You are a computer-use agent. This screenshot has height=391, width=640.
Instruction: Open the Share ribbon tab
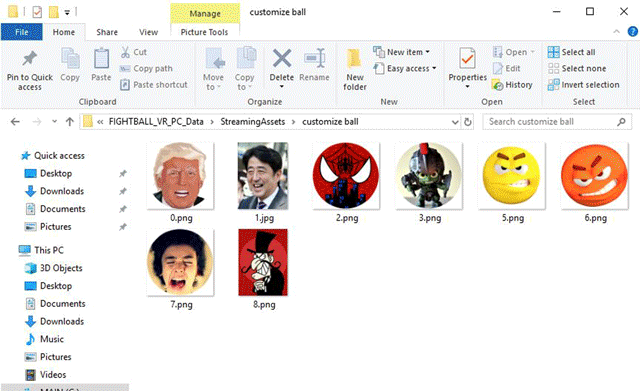pyautogui.click(x=107, y=32)
